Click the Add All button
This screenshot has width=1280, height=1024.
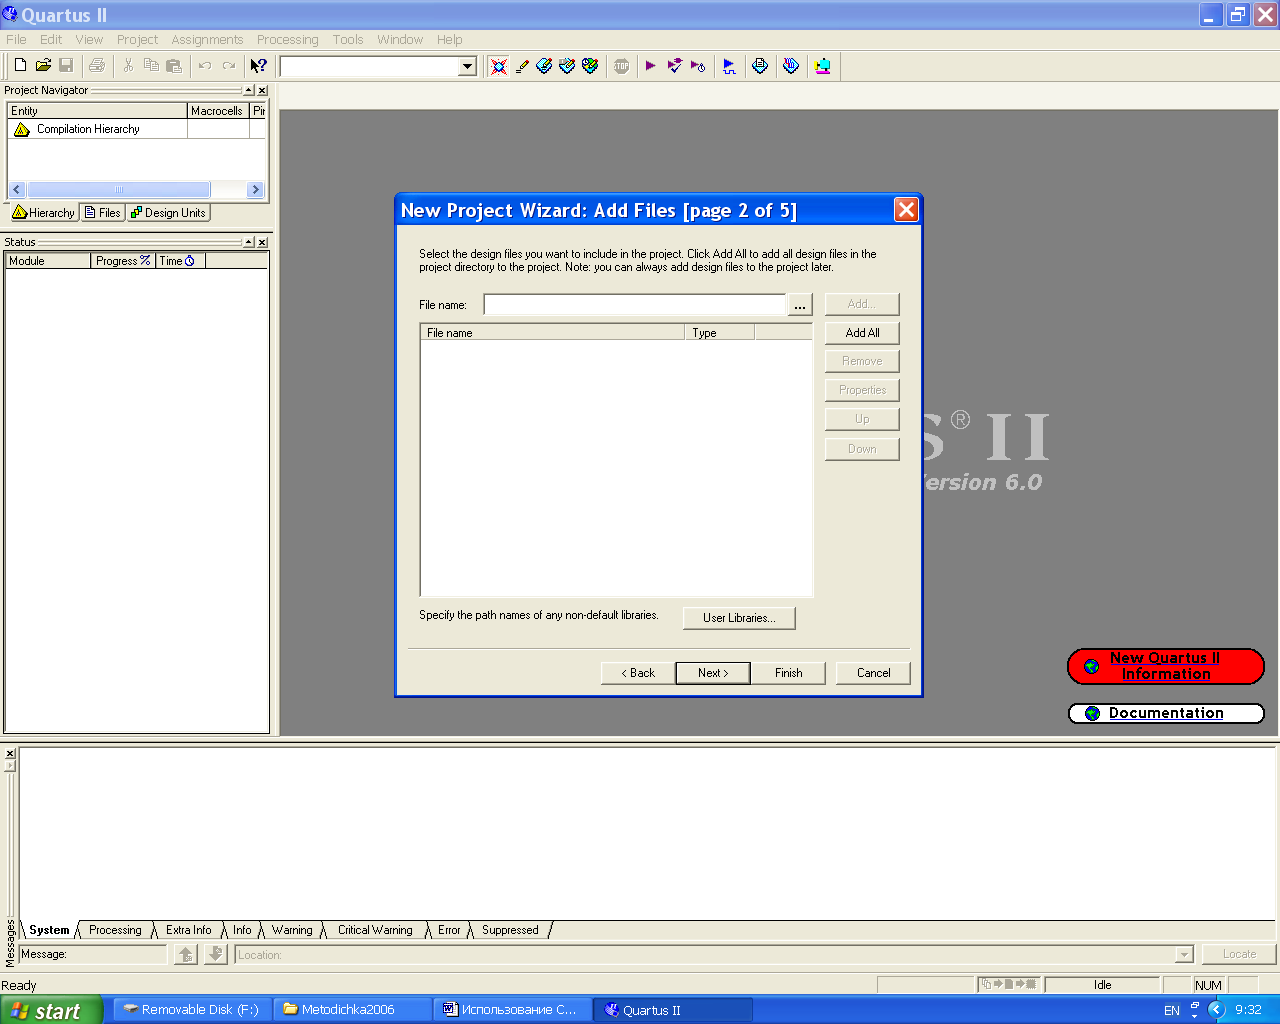(862, 333)
